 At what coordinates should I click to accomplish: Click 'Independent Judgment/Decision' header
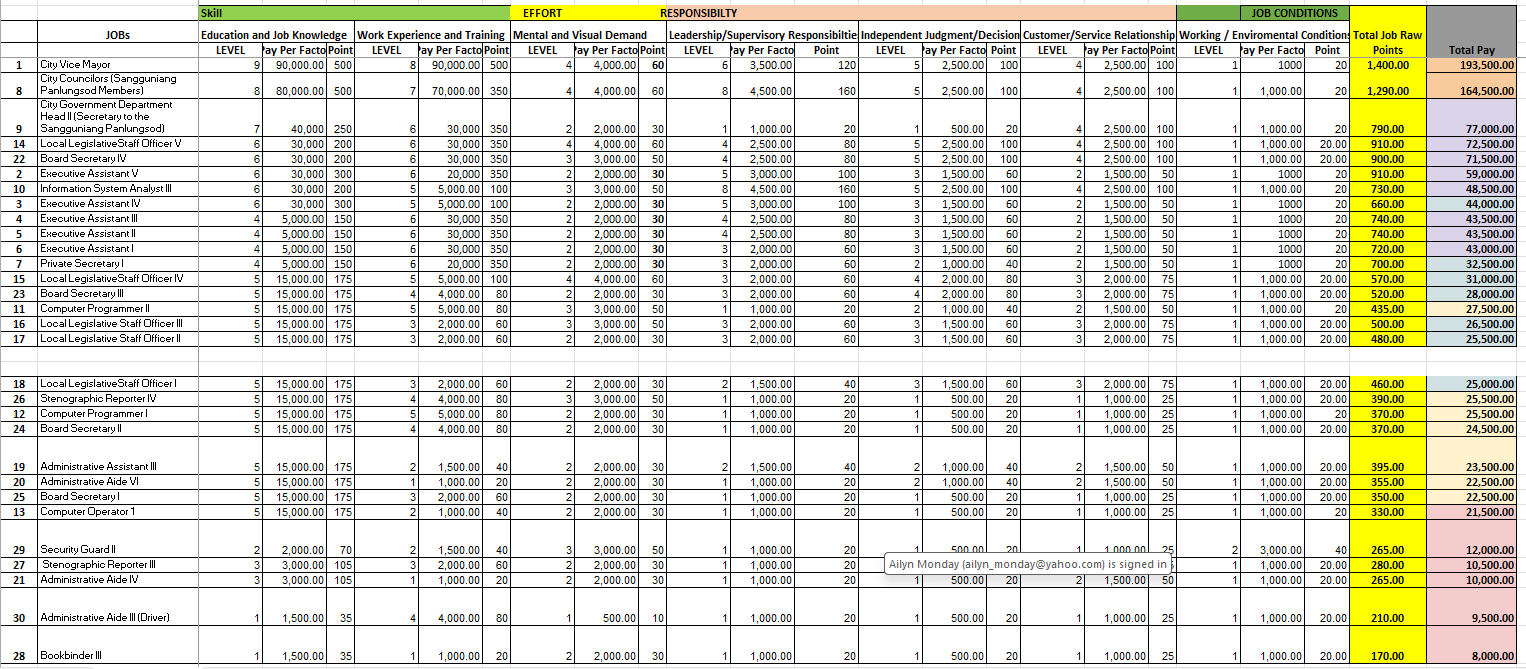click(x=940, y=35)
